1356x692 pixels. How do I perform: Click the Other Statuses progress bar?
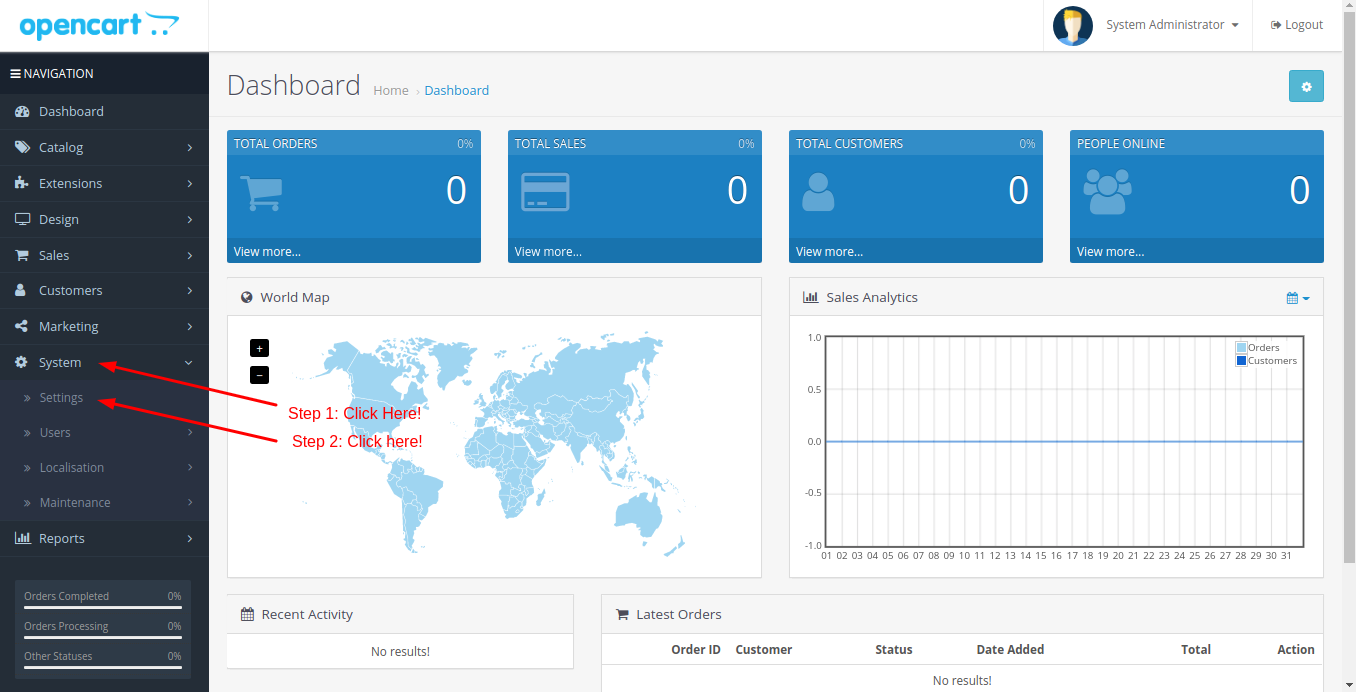[103, 667]
